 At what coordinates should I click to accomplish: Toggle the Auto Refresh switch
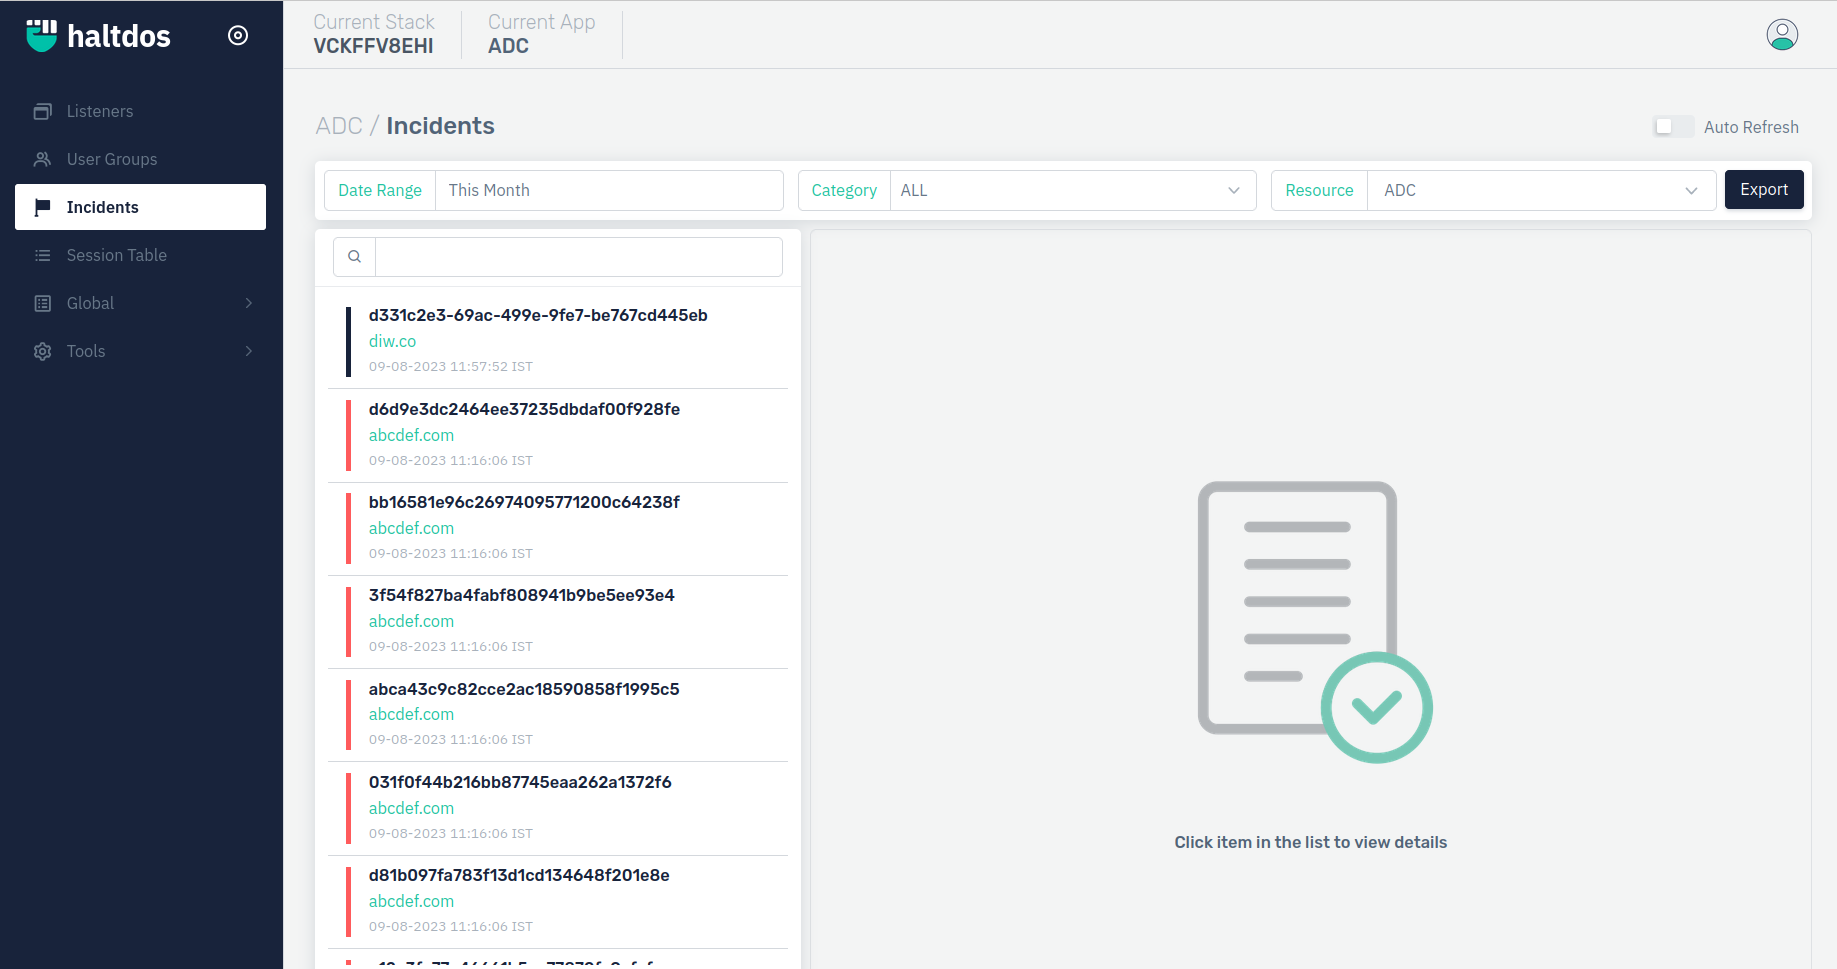pos(1673,127)
